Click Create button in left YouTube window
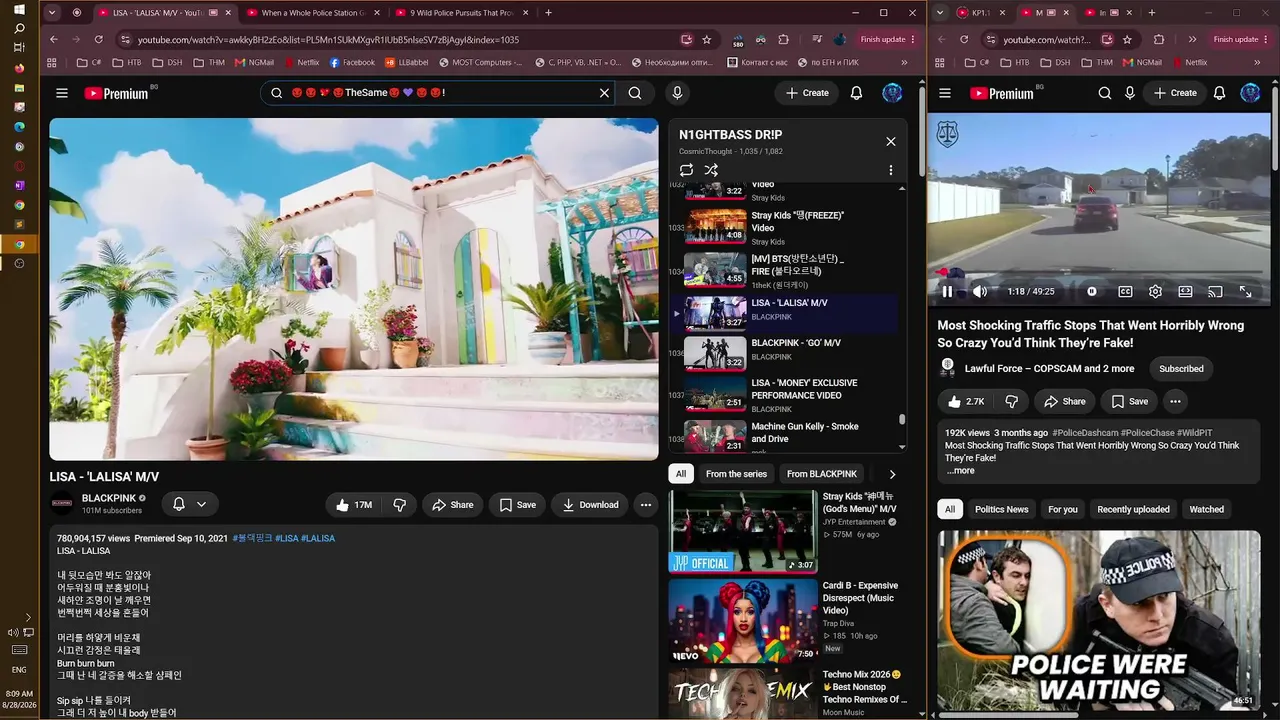Viewport: 1280px width, 720px height. click(x=807, y=93)
